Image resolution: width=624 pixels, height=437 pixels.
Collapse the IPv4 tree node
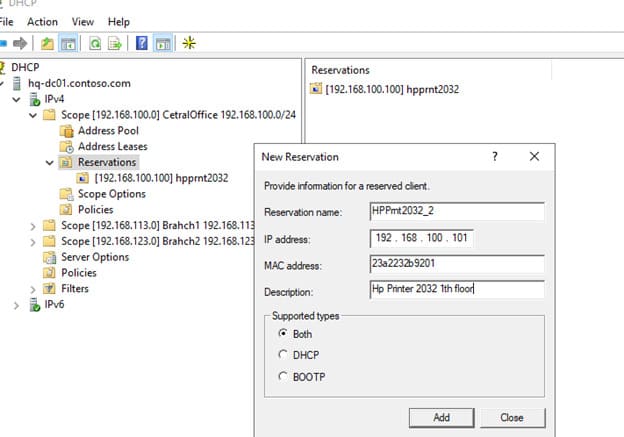(x=18, y=99)
